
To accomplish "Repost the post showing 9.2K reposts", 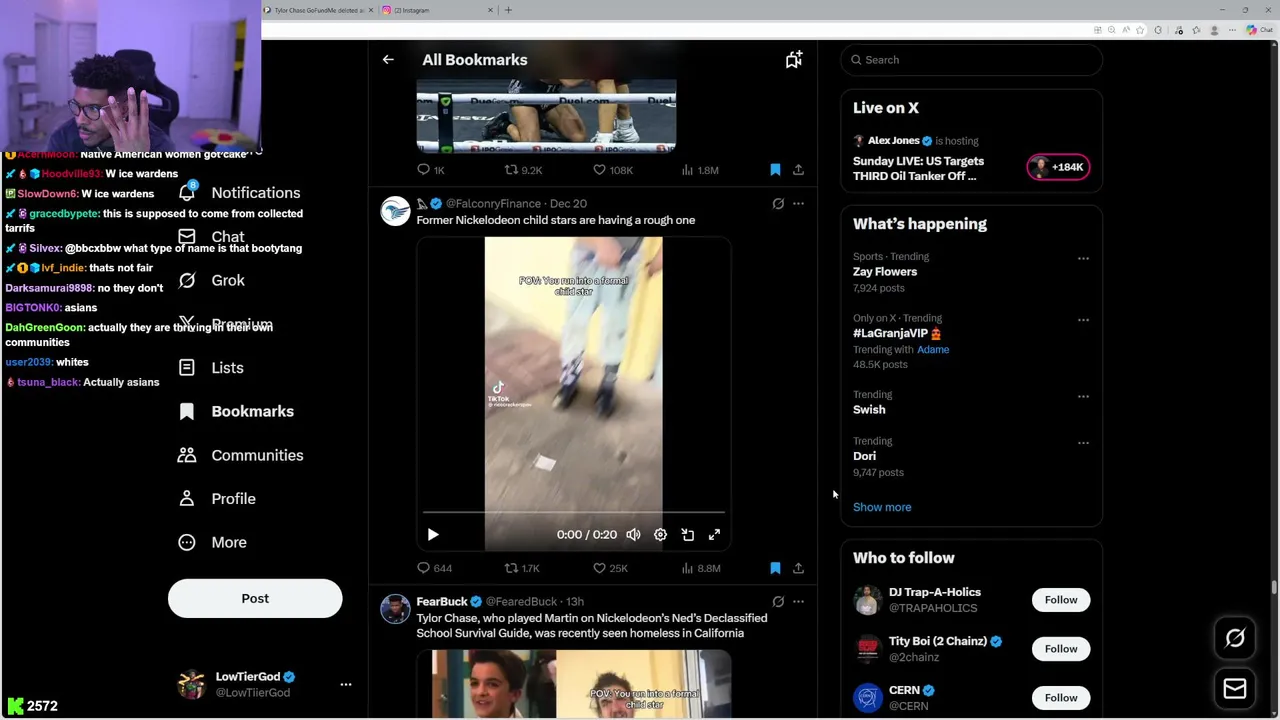I will click(523, 170).
